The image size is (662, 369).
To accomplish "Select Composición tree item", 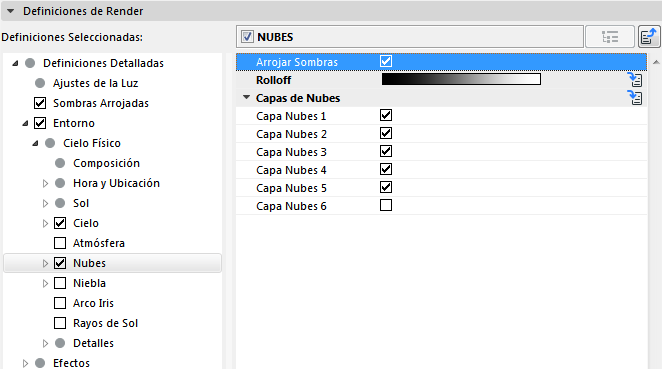I will tap(106, 163).
